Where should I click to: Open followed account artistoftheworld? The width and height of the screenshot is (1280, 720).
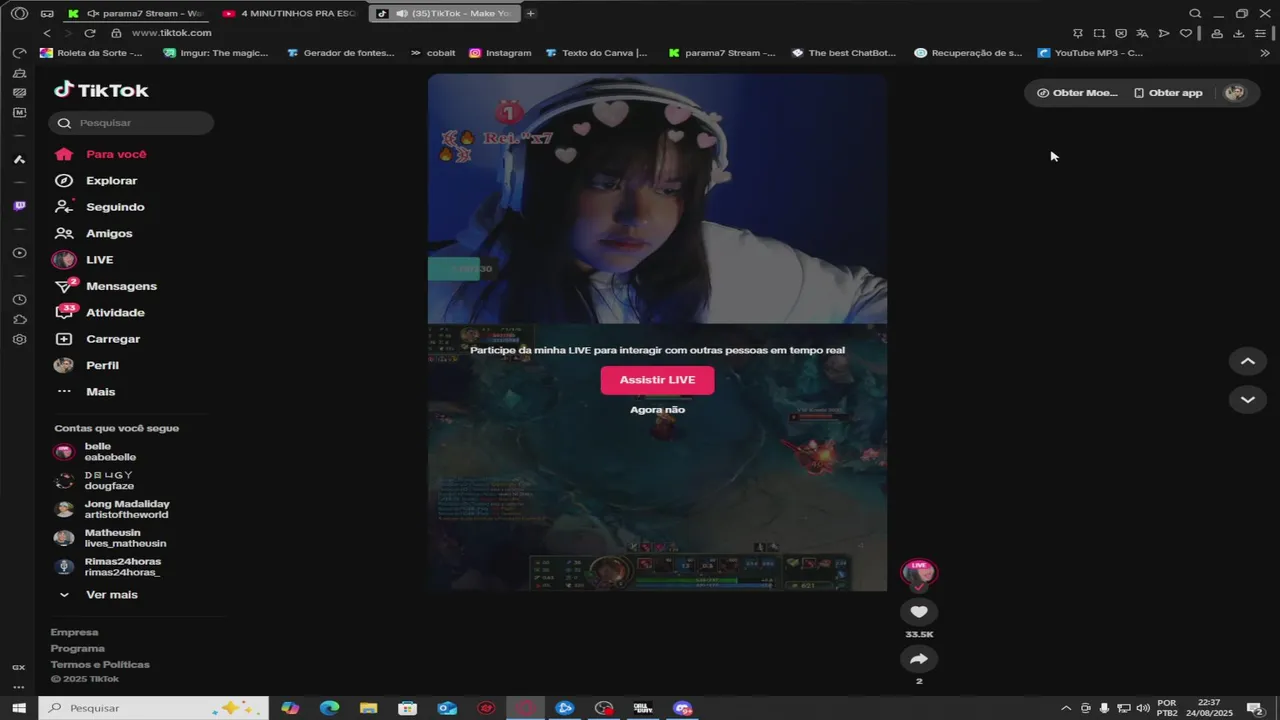111,510
